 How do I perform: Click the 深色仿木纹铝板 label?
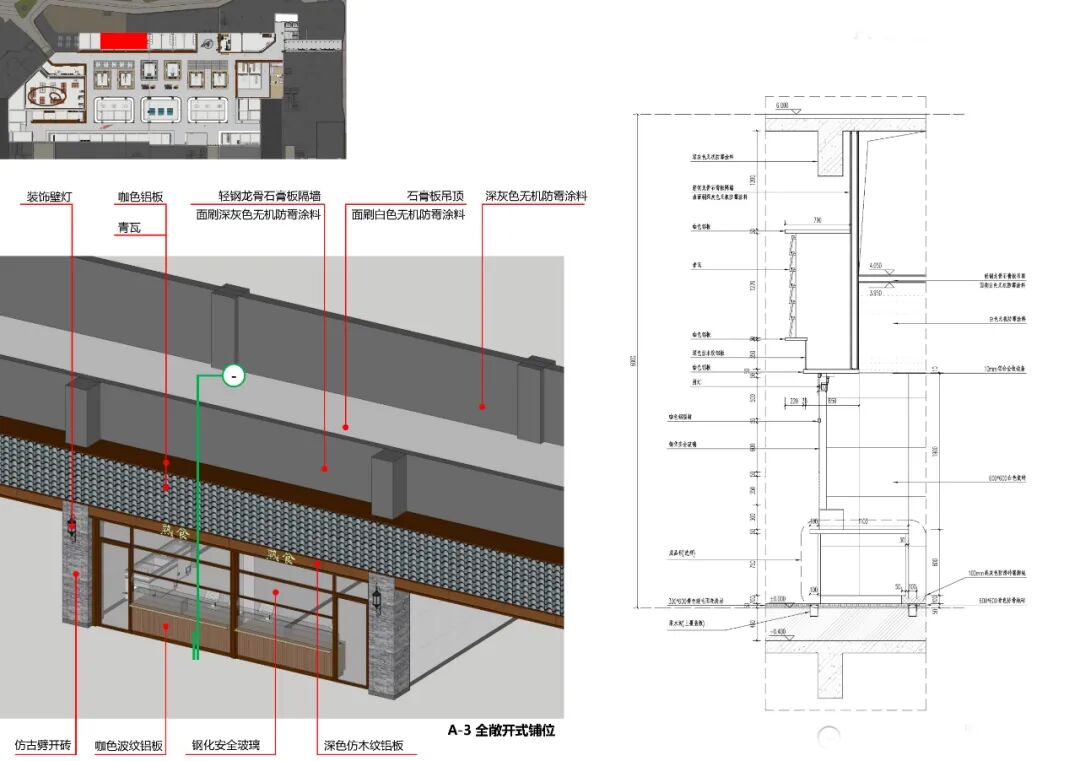pos(363,746)
